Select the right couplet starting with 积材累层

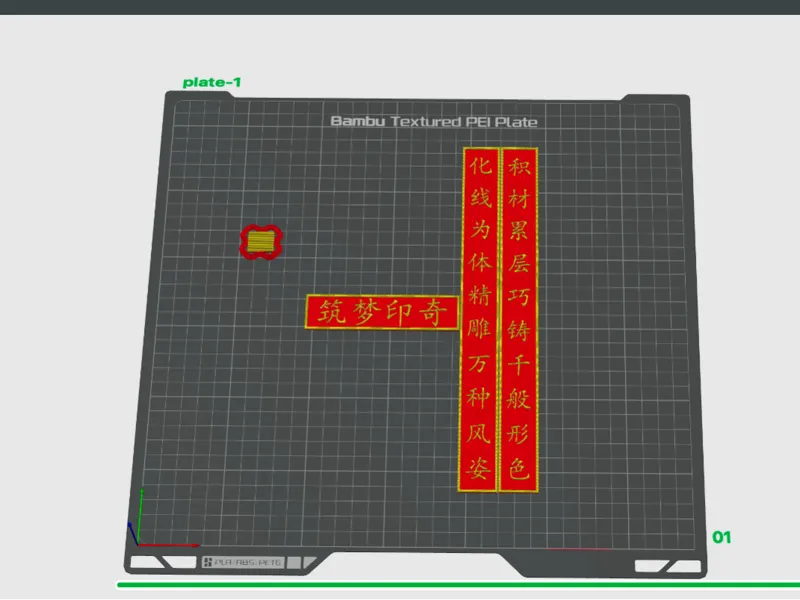tap(519, 320)
